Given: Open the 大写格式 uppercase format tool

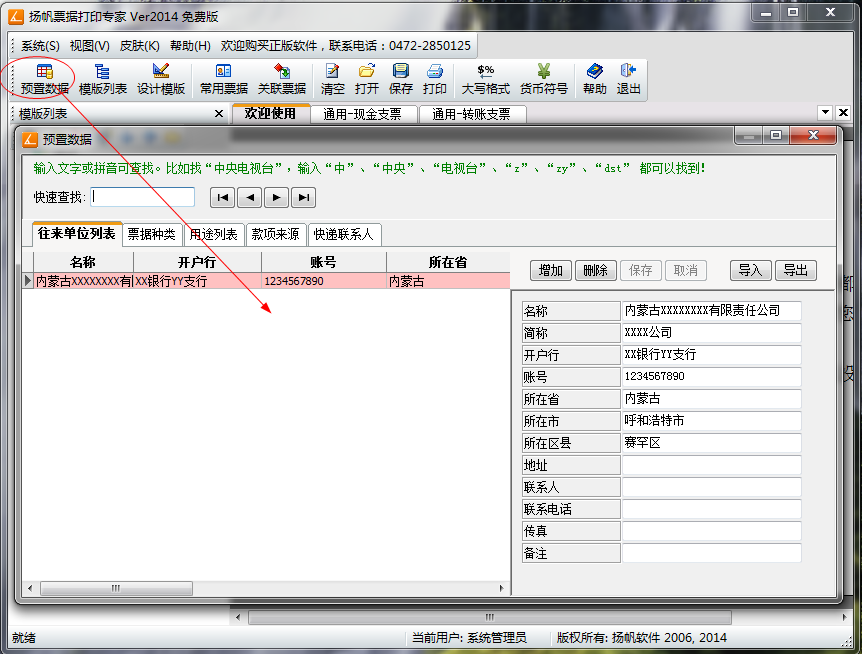Looking at the screenshot, I should pos(487,79).
